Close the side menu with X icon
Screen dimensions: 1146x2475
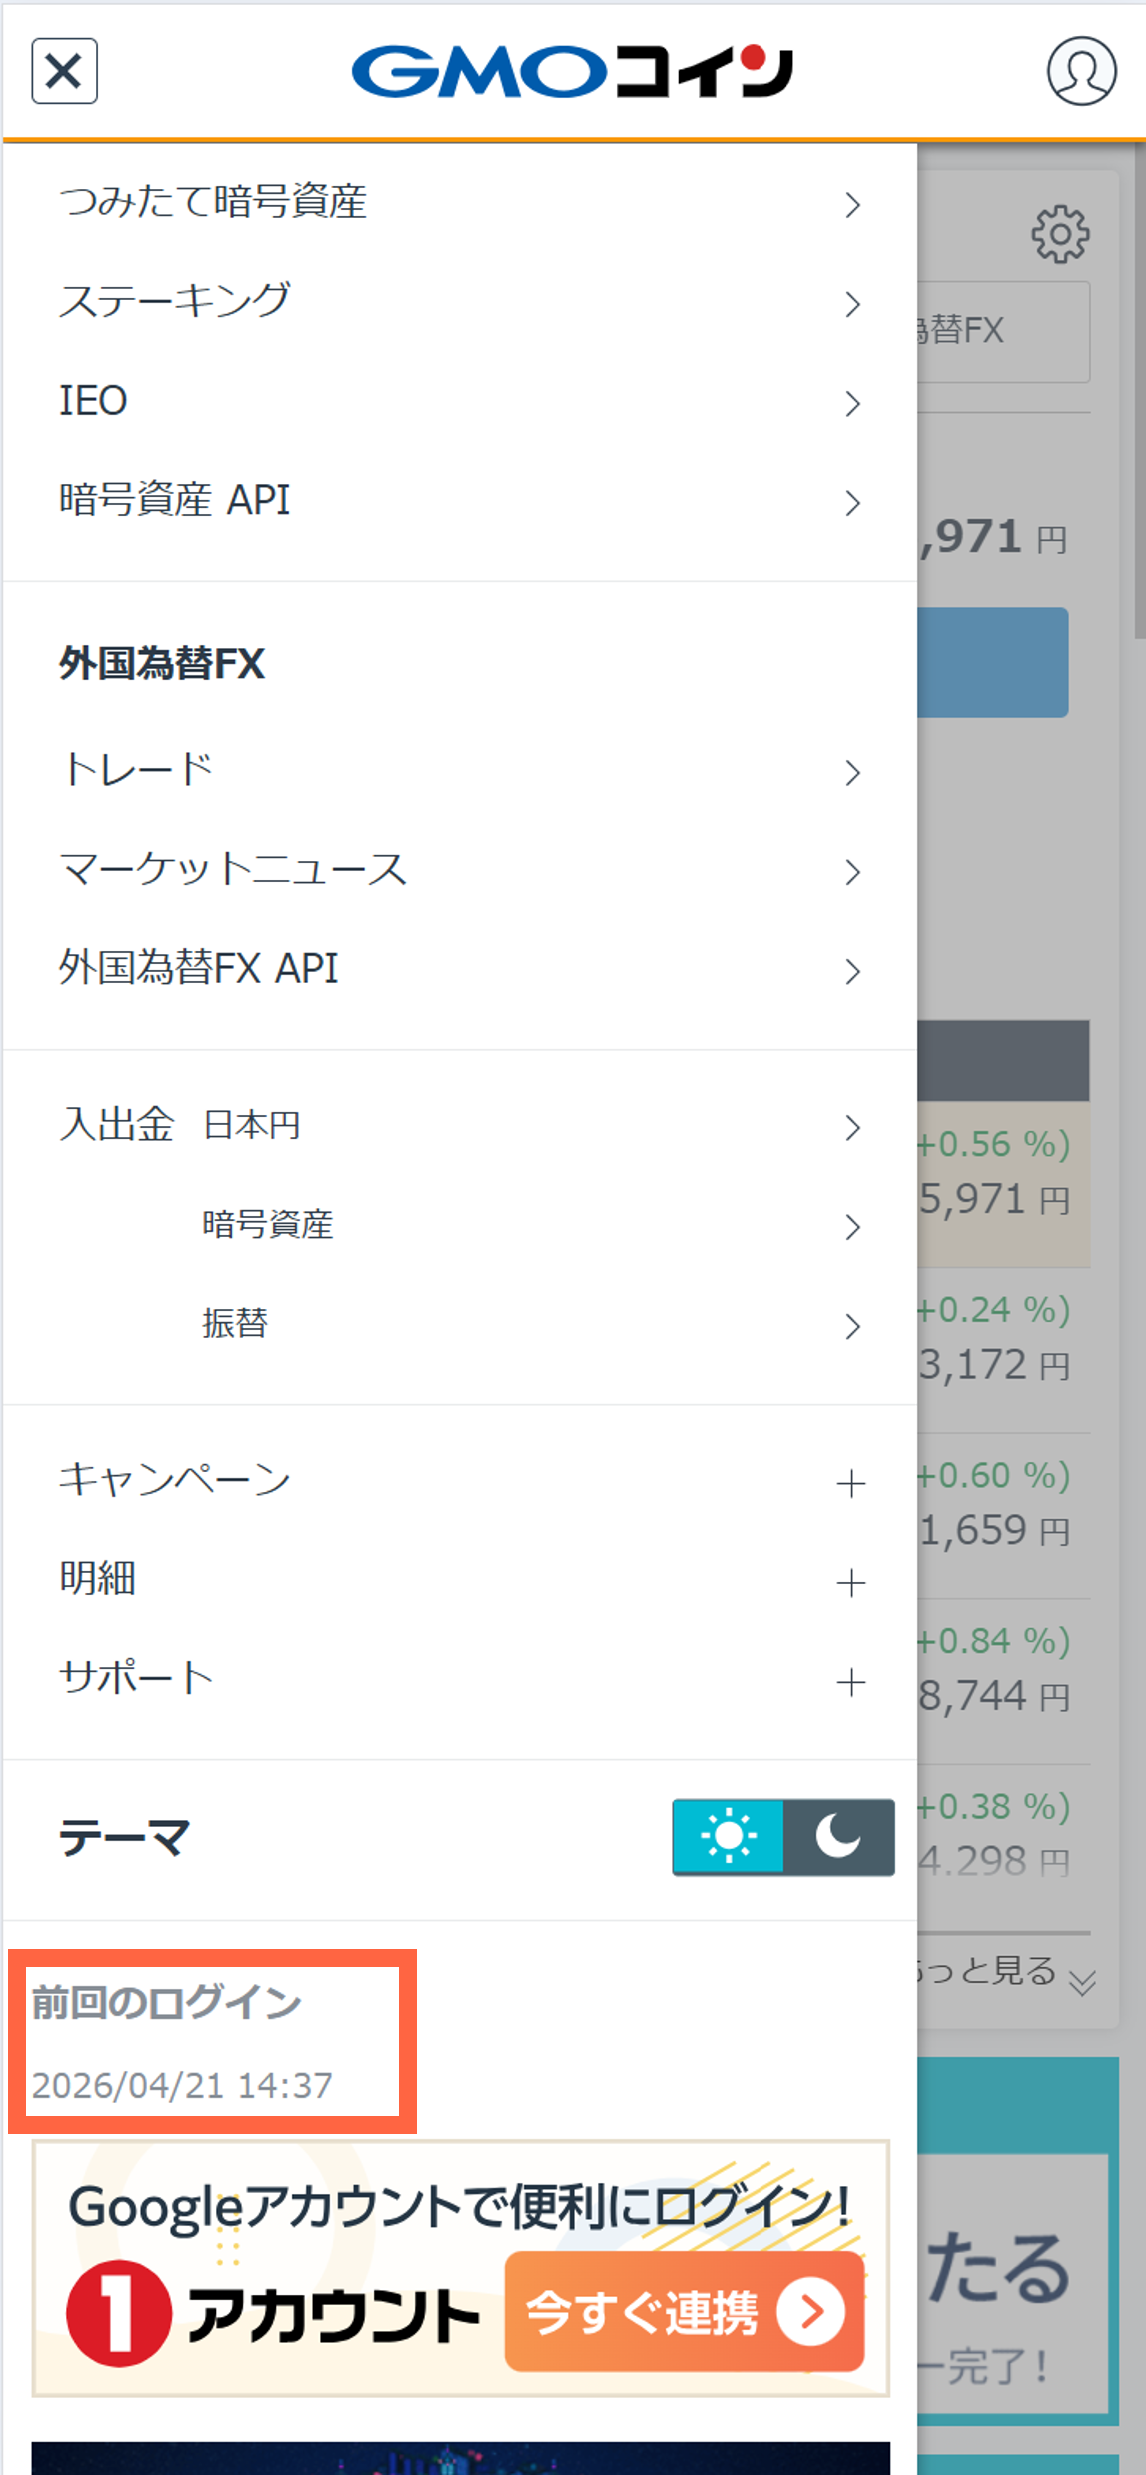click(64, 71)
